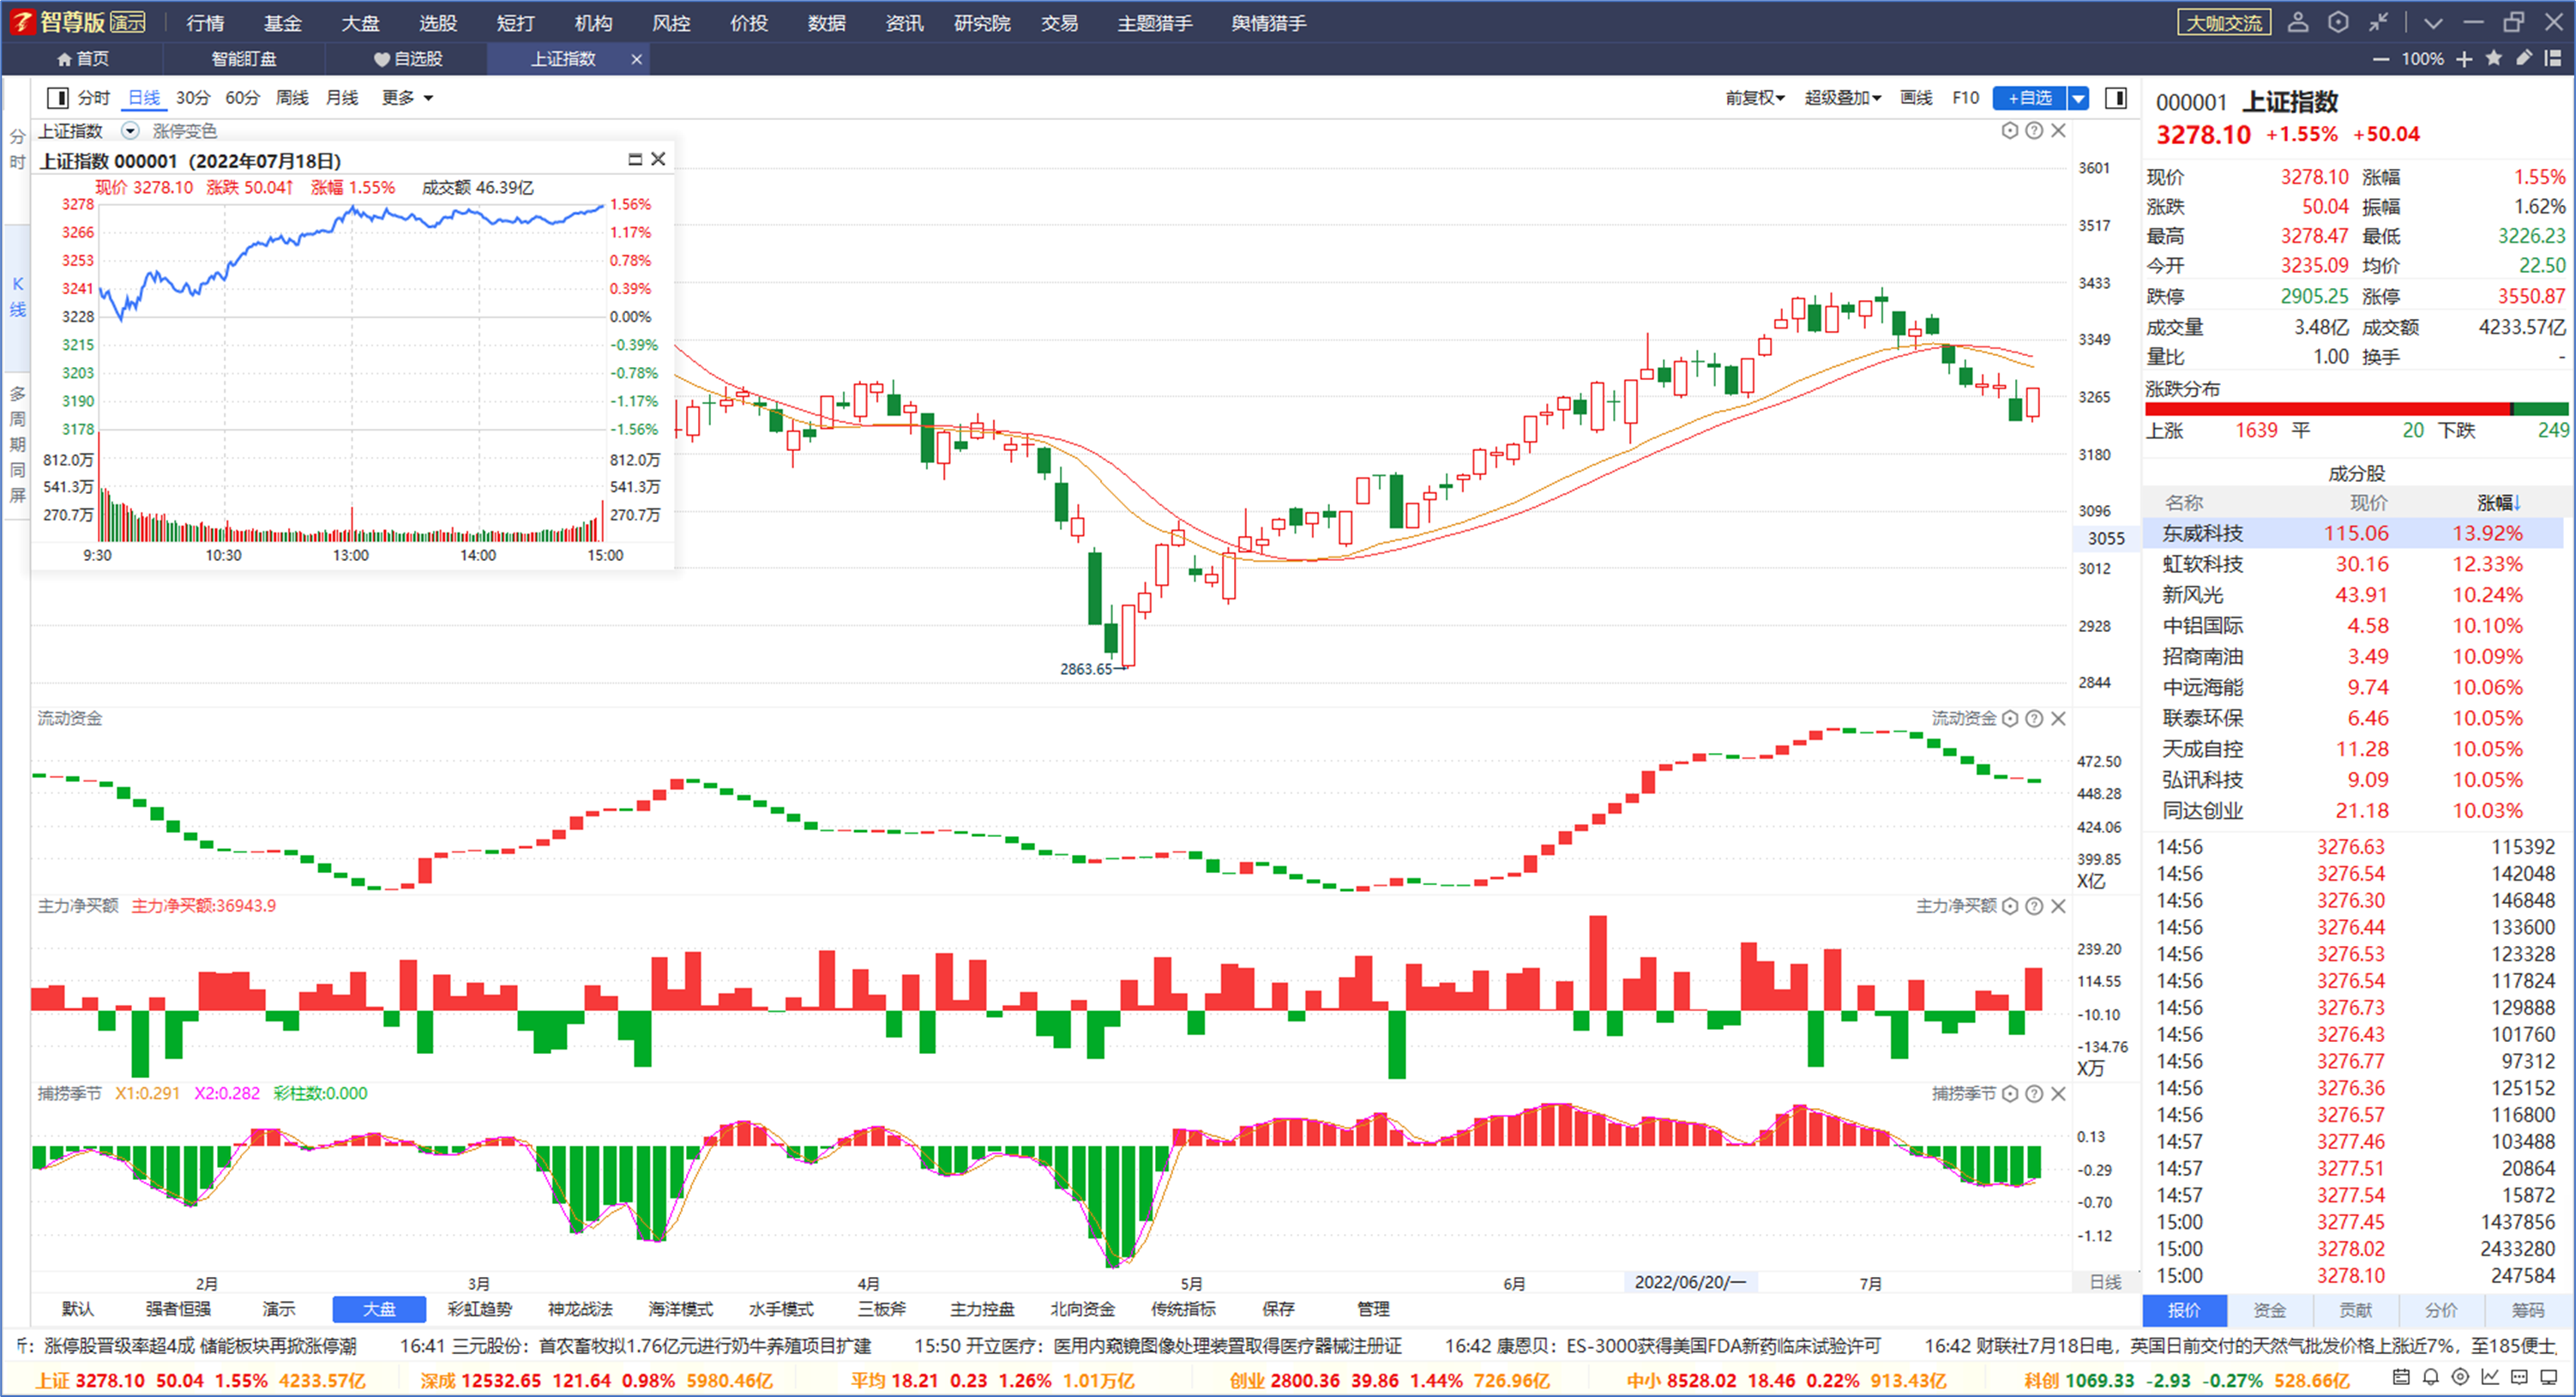Open the 前复权 adjustment dropdown
The image size is (2576, 1397).
pyautogui.click(x=1755, y=97)
